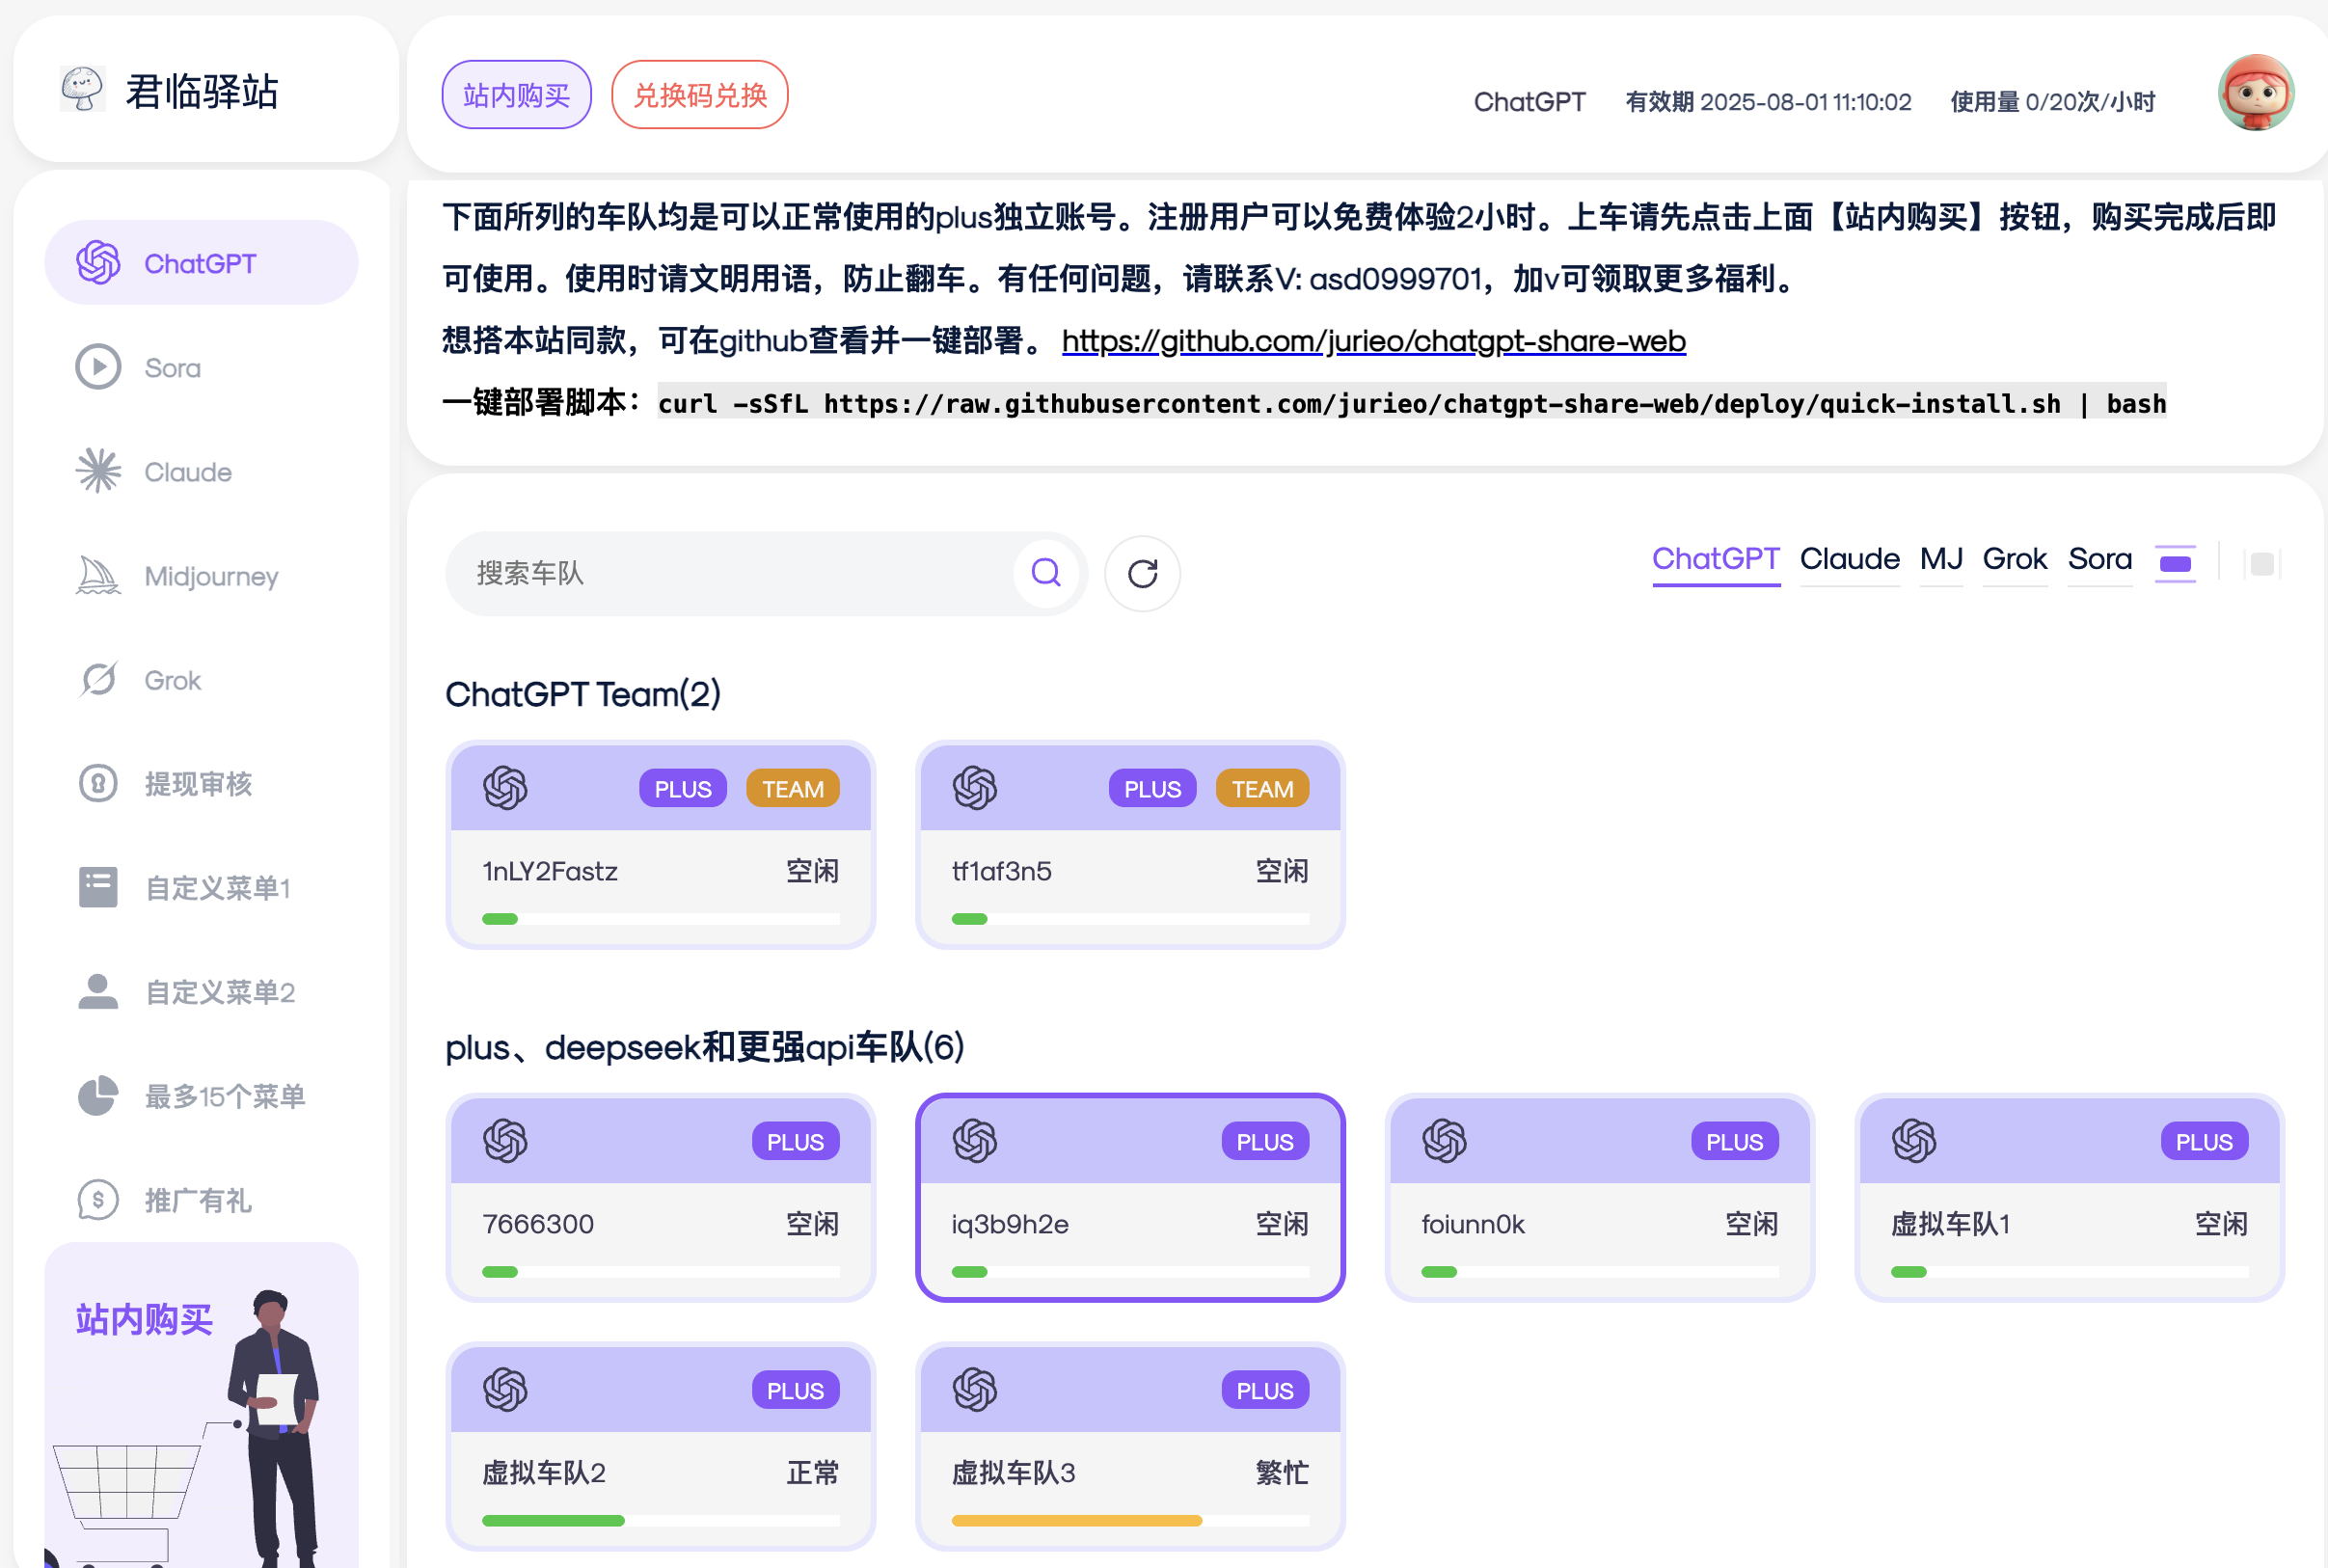Switch to vertical column layout view
This screenshot has height=1568, width=2328.
tap(2261, 564)
